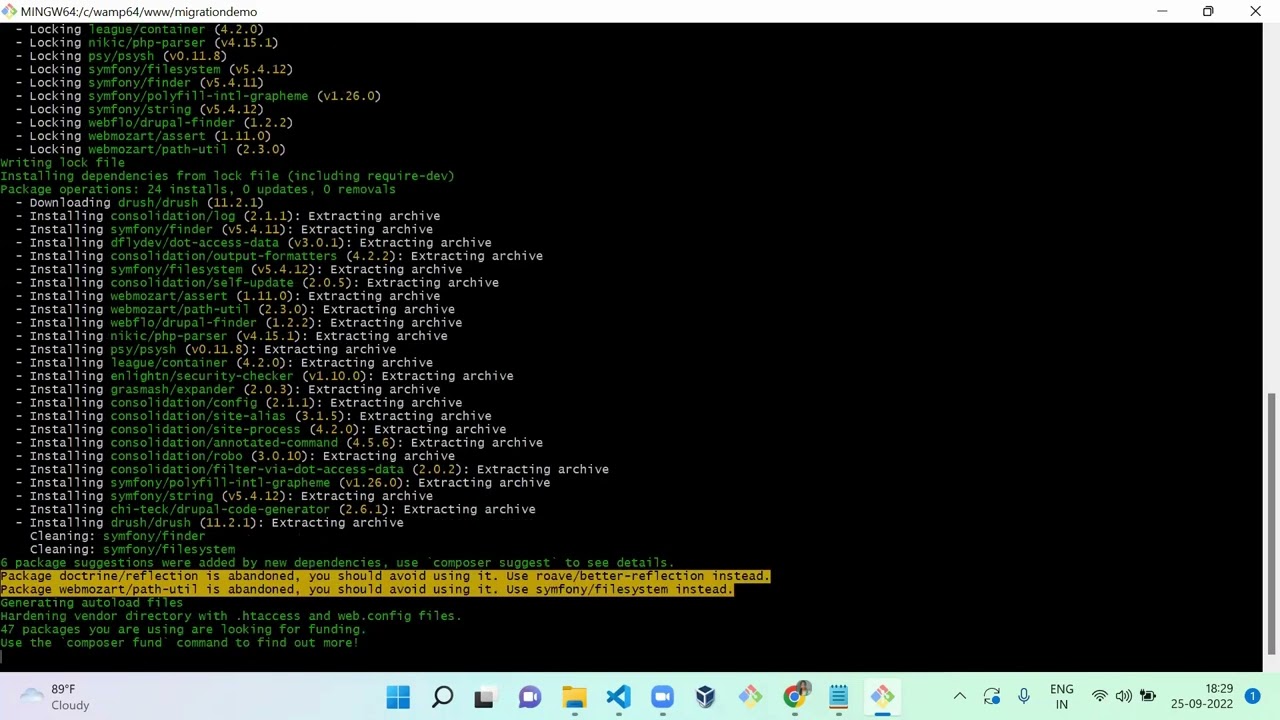Click the '47 packages you are using' funding line
Viewport: 1280px width, 720px height.
(183, 629)
